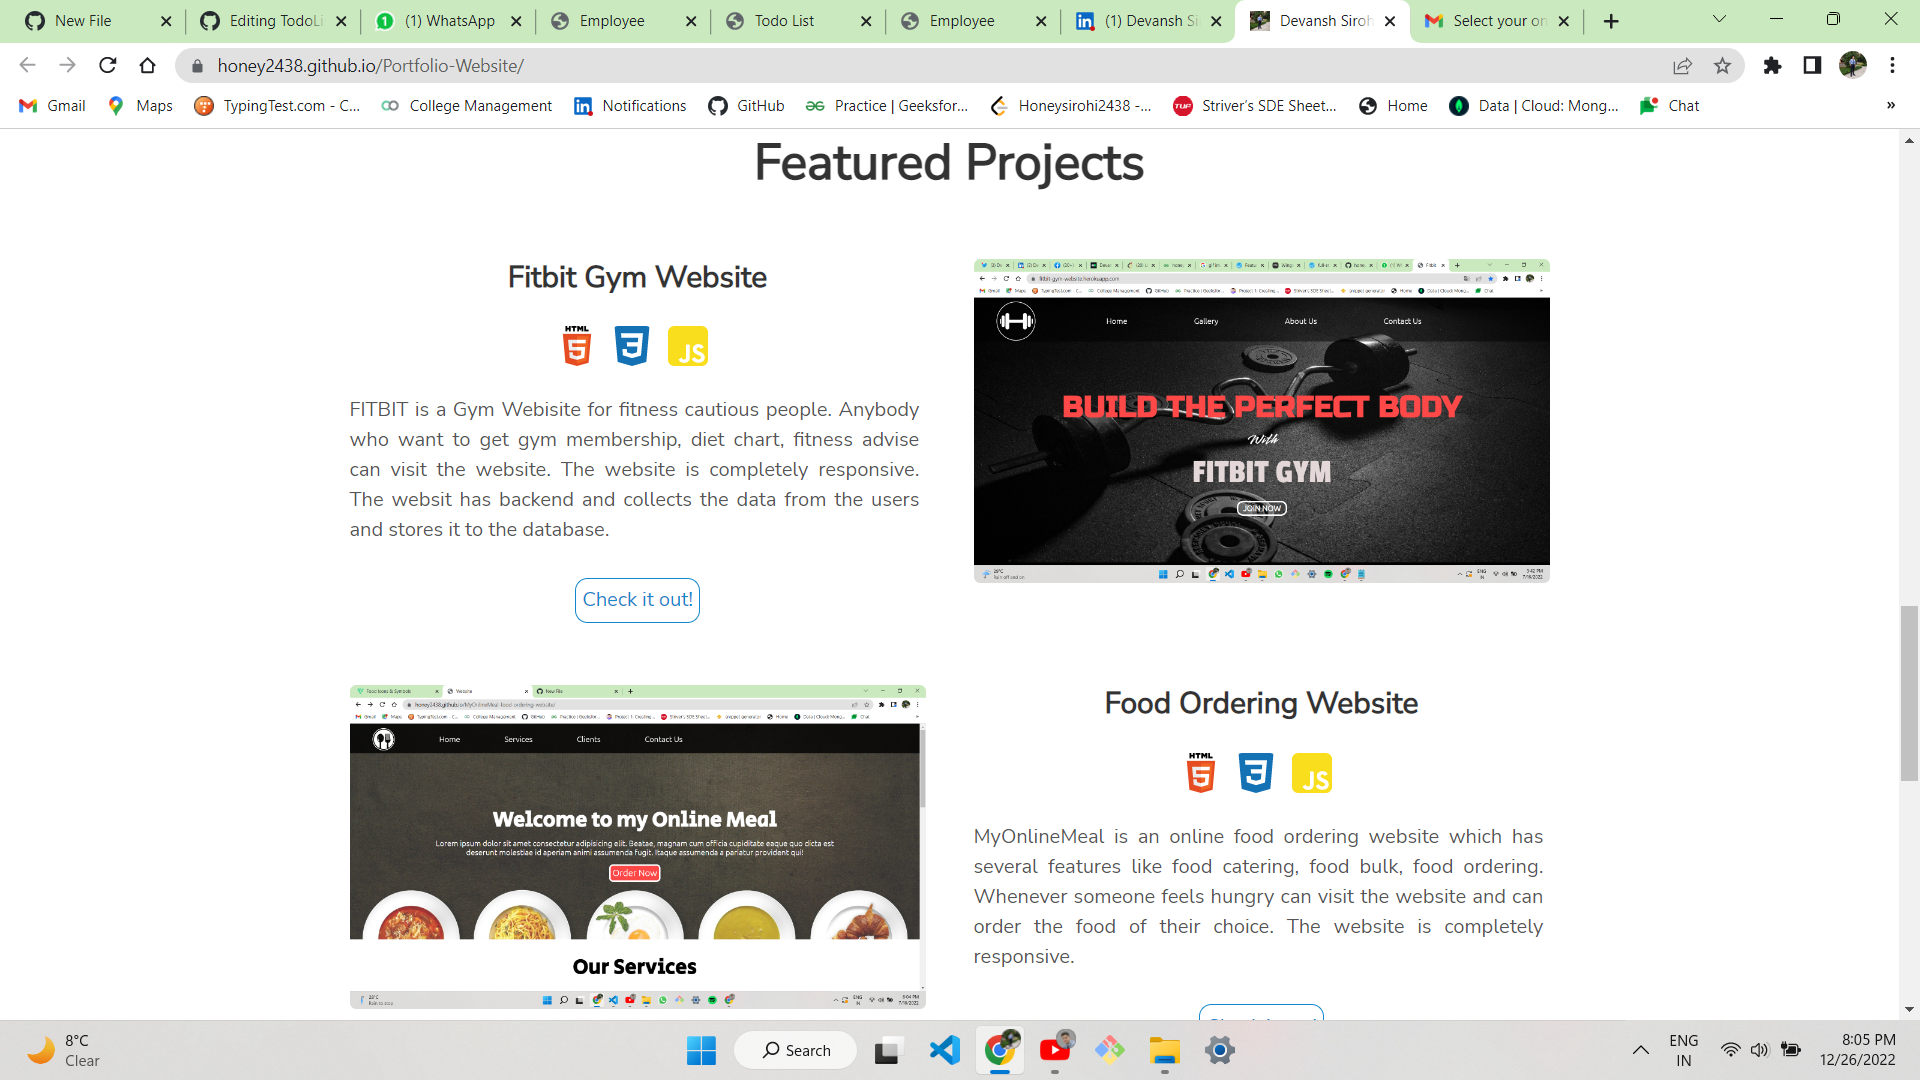Open File Explorer from the taskbar
1920x1080 pixels.
(x=1164, y=1050)
